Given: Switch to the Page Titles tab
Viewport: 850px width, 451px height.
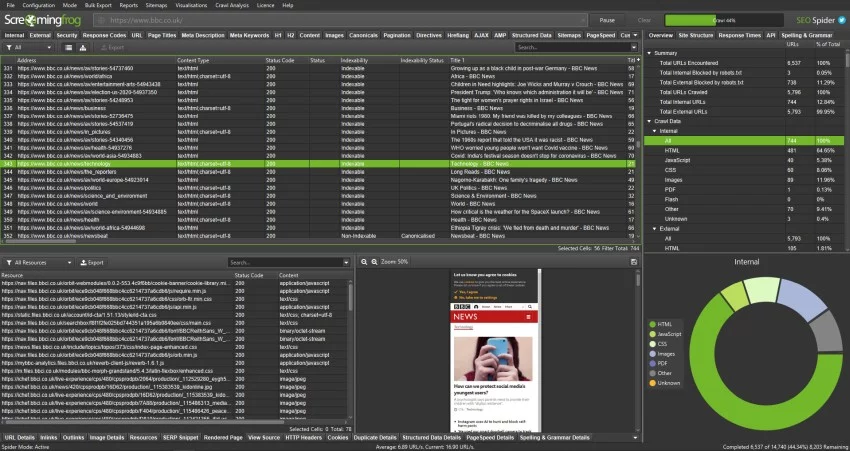Looking at the screenshot, I should (162, 35).
